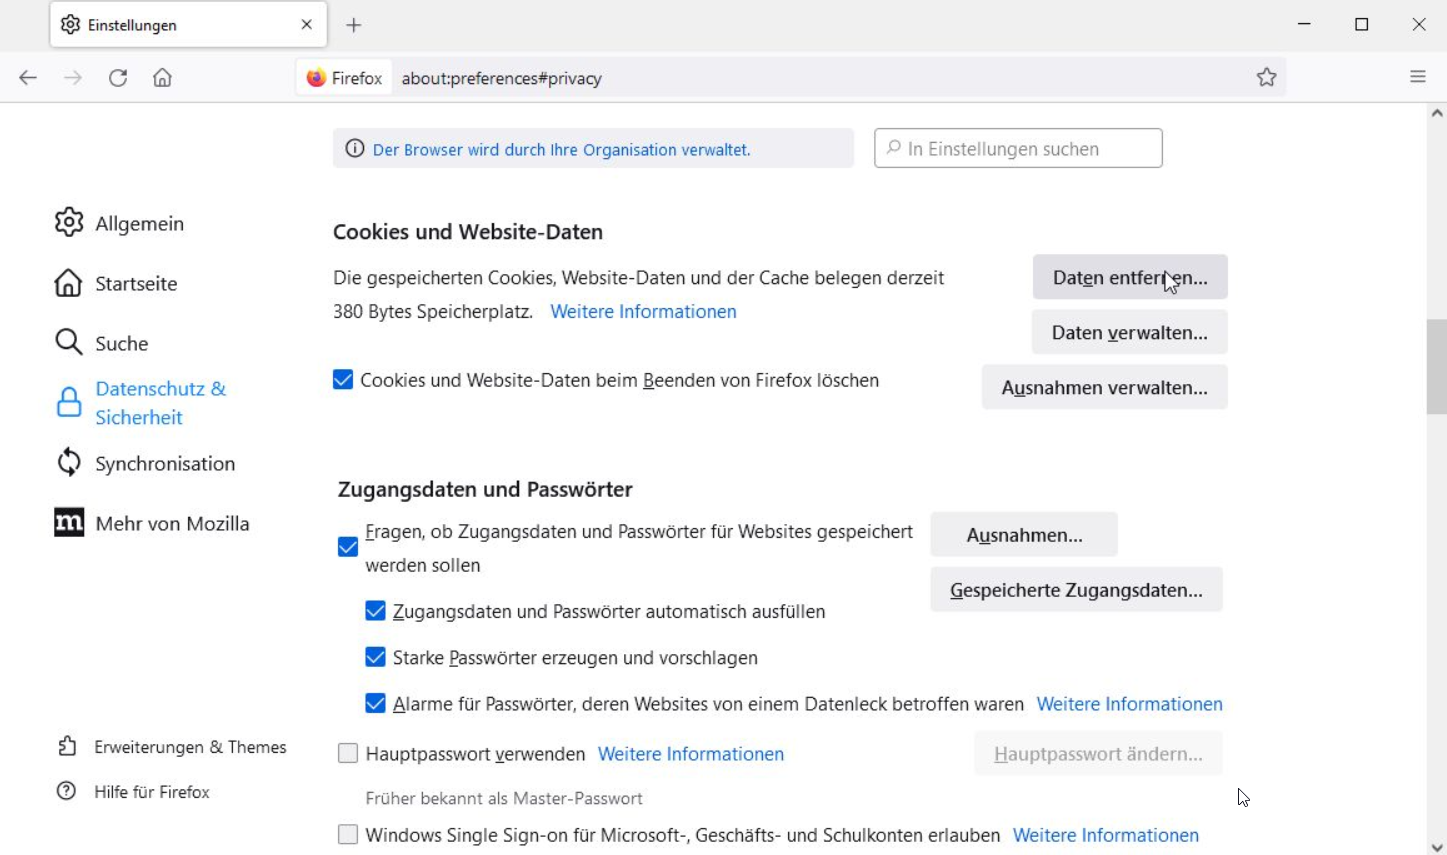Viewport: 1447px width, 855px height.
Task: Open Weitere Informationen about Single Sign-on
Action: point(1106,835)
